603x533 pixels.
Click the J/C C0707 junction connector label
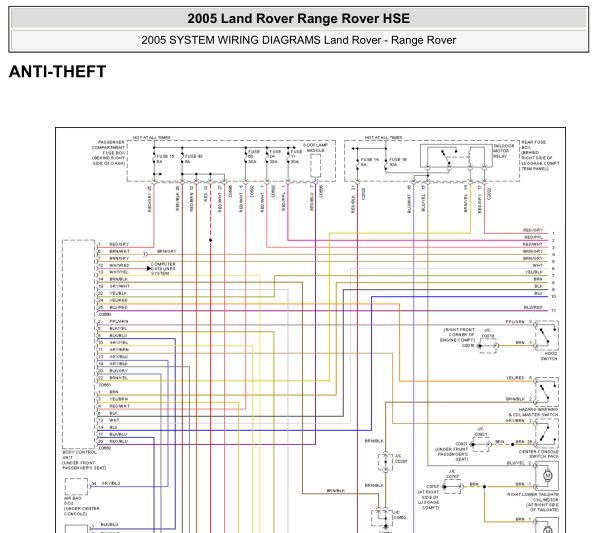pos(453,474)
